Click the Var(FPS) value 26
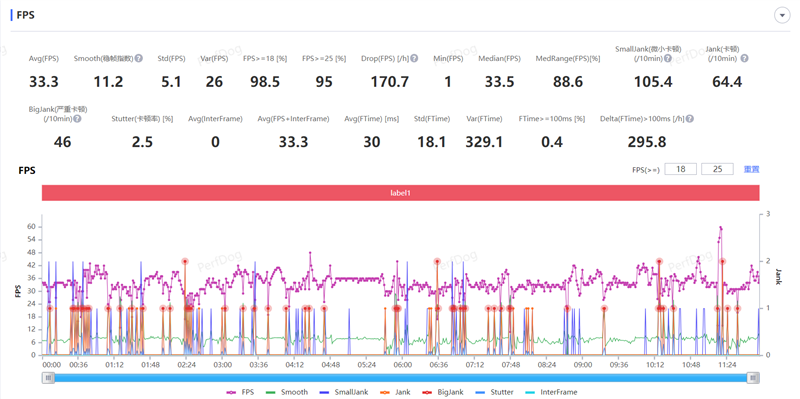Screen dimensions: 800x399 coord(214,82)
